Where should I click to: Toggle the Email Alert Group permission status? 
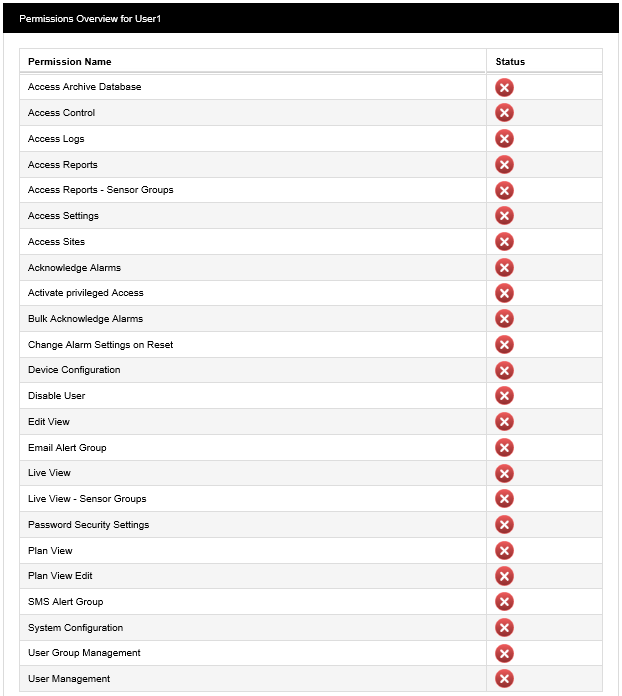click(x=505, y=448)
